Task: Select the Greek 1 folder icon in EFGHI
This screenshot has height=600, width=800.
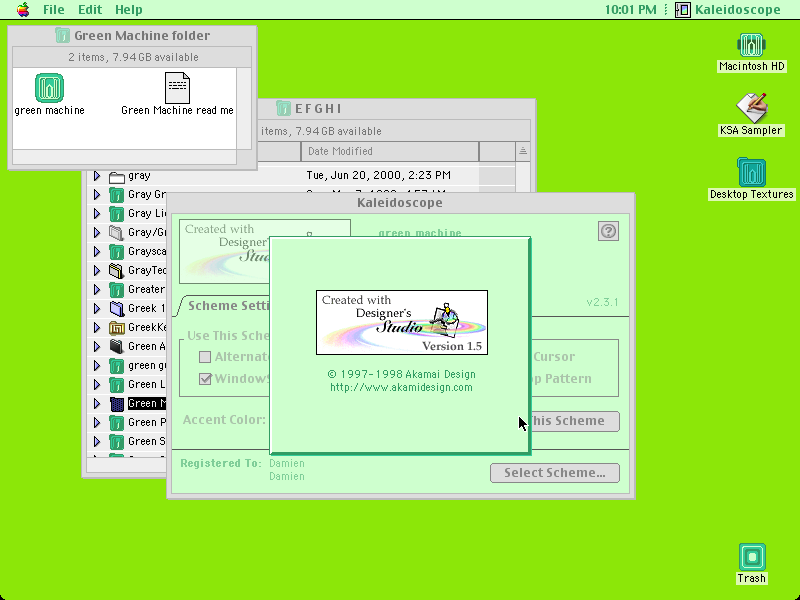Action: (117, 309)
